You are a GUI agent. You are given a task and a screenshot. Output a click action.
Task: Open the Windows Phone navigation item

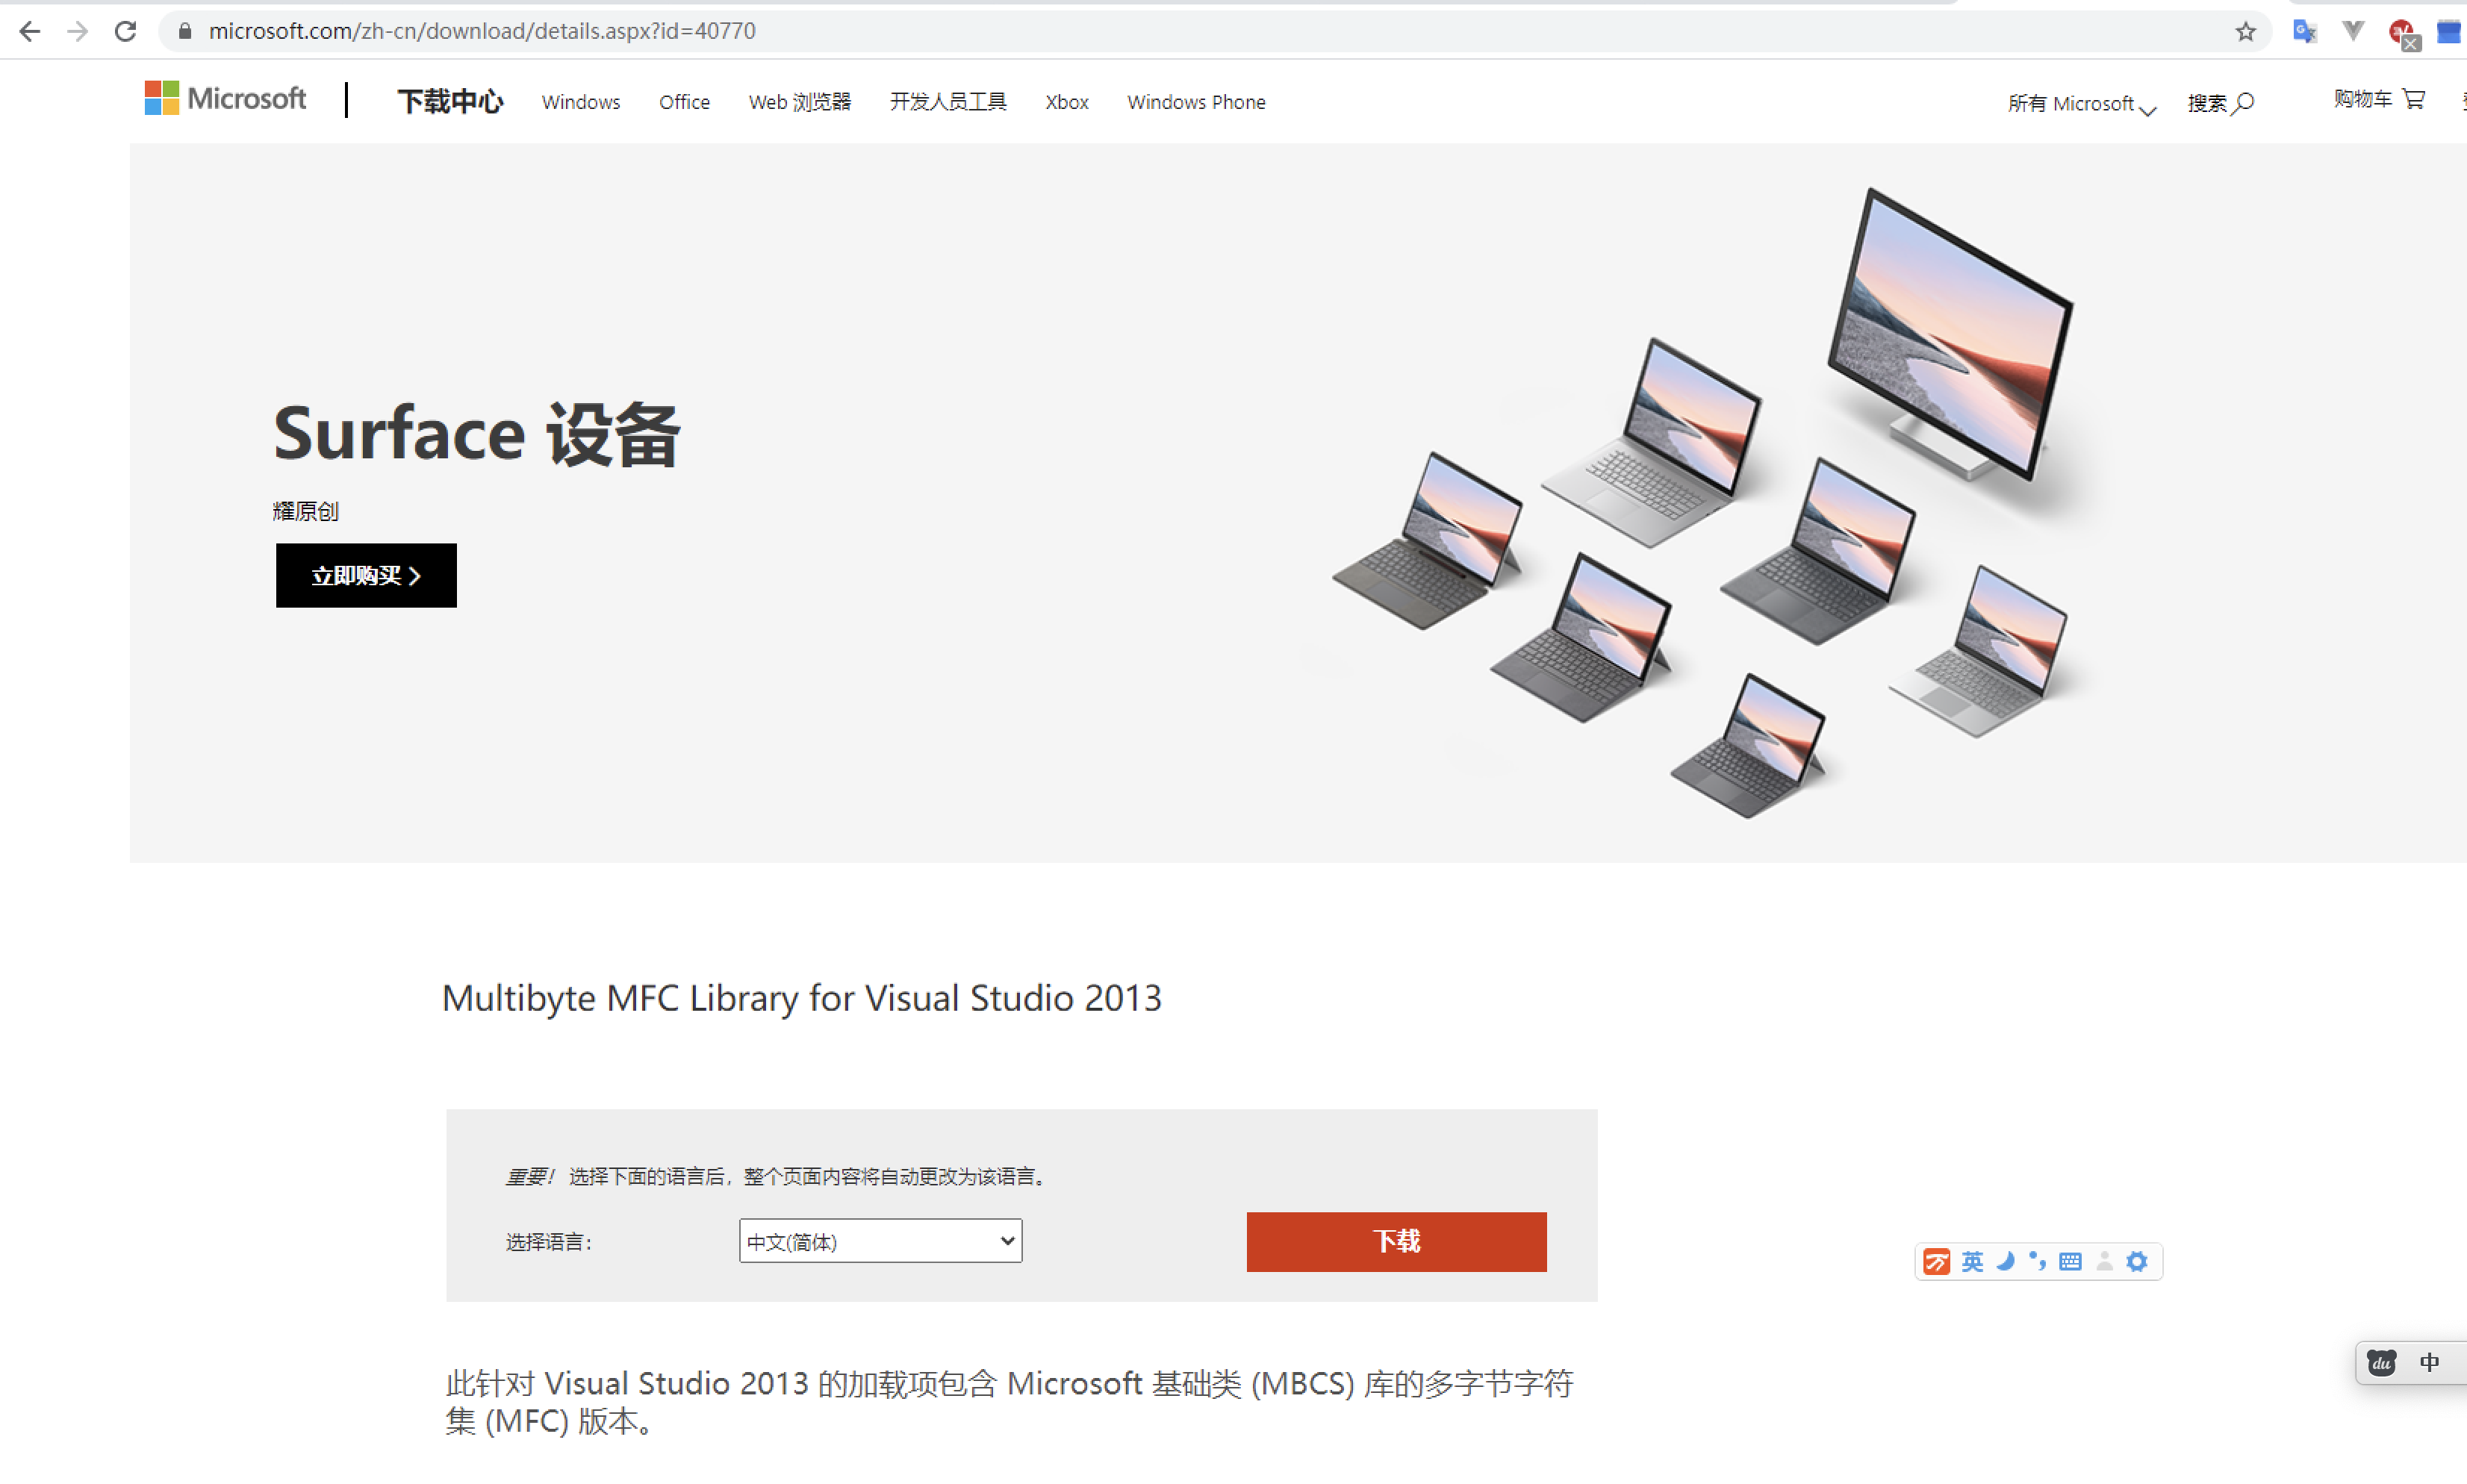coord(1195,102)
